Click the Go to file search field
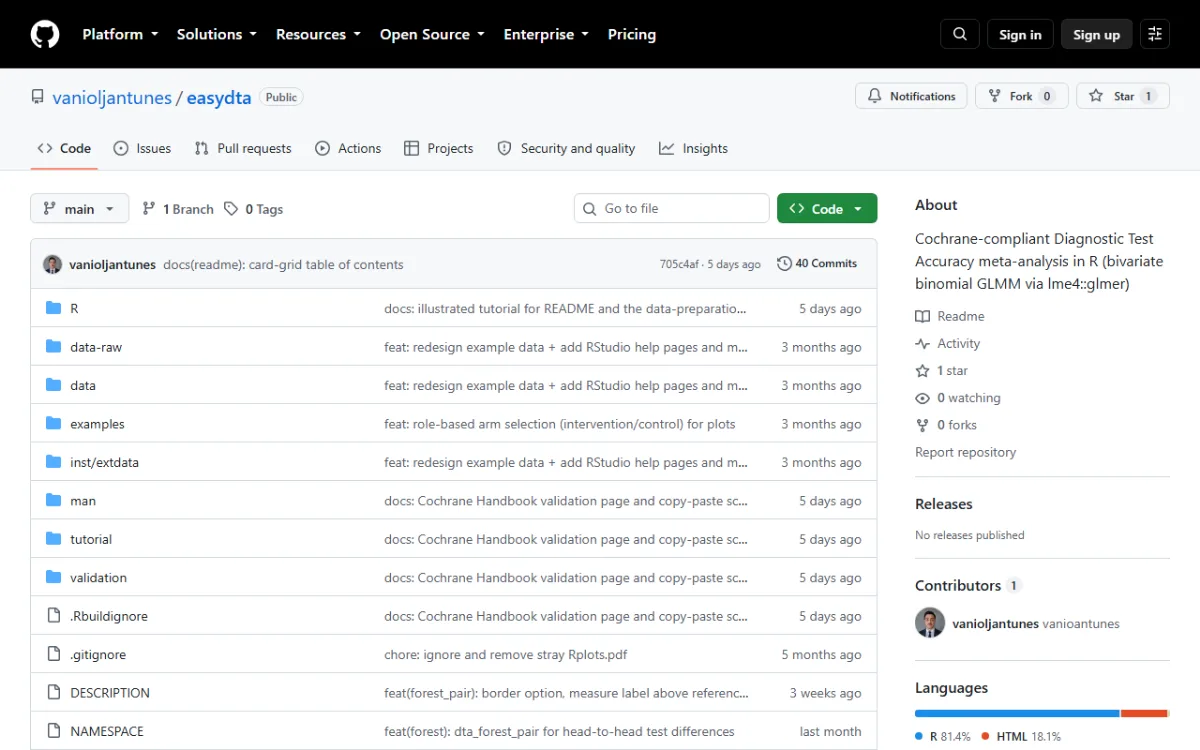Screen dimensions: 1200x750 (672, 208)
